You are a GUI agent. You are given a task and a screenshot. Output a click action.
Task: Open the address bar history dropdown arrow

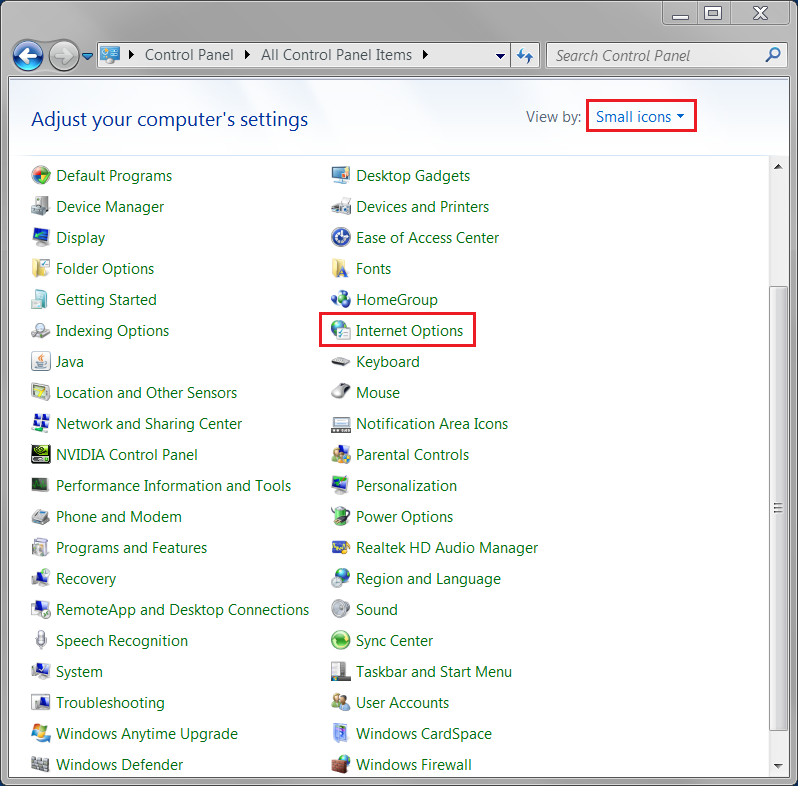(500, 55)
